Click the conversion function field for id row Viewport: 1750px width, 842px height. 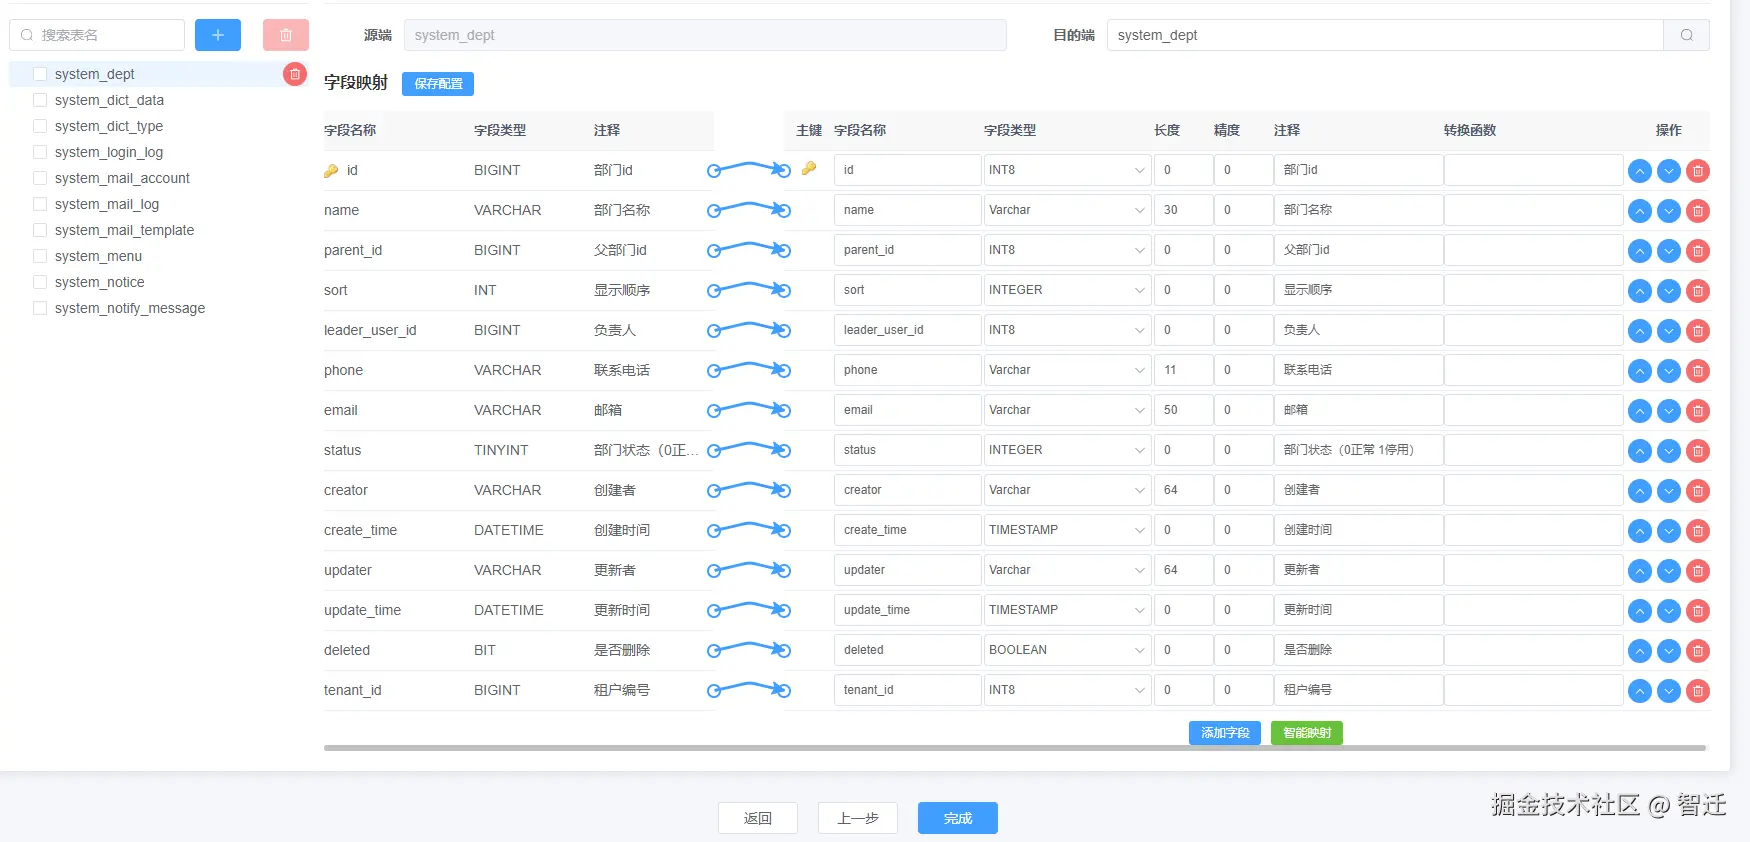point(1533,170)
